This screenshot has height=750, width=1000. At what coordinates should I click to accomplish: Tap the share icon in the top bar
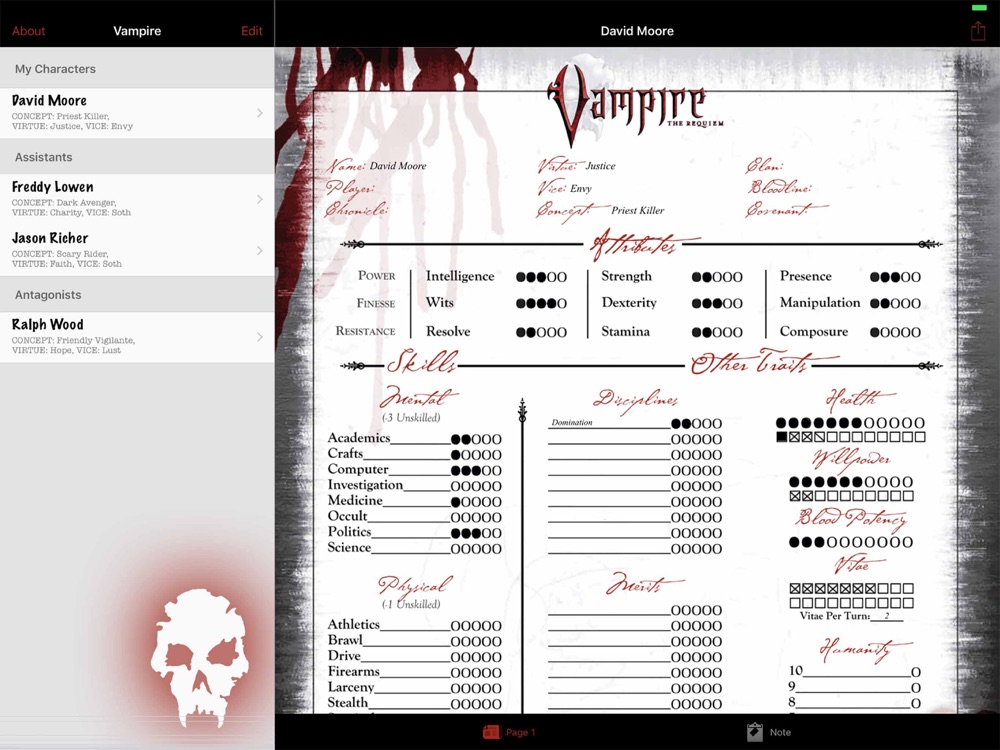(x=978, y=31)
